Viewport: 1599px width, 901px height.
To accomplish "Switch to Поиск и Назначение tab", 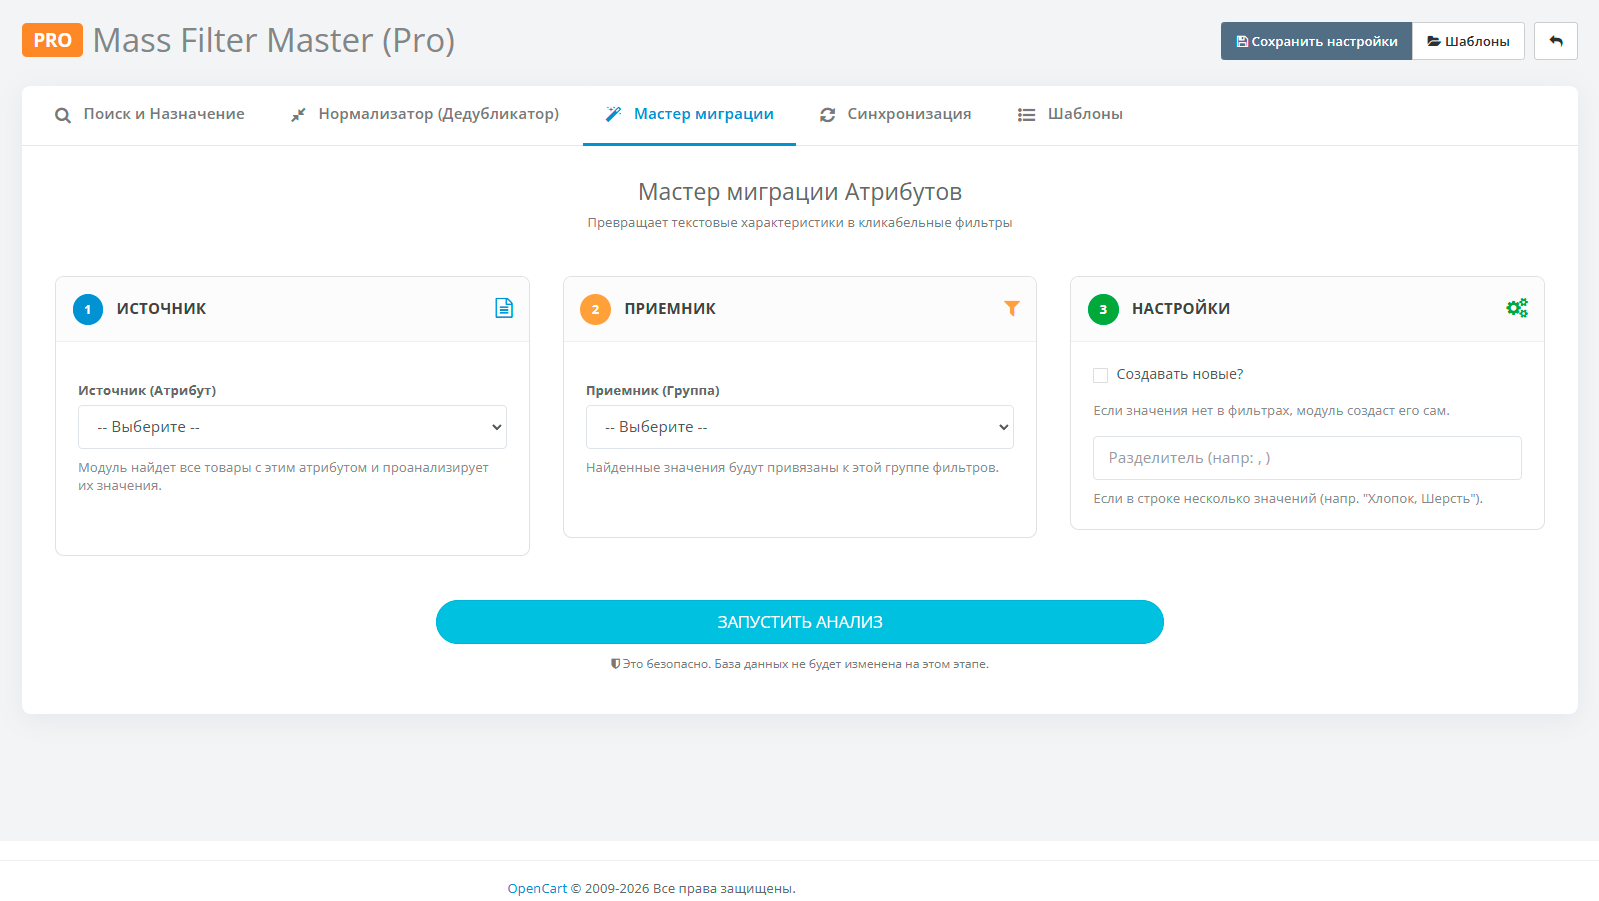I will coord(149,114).
